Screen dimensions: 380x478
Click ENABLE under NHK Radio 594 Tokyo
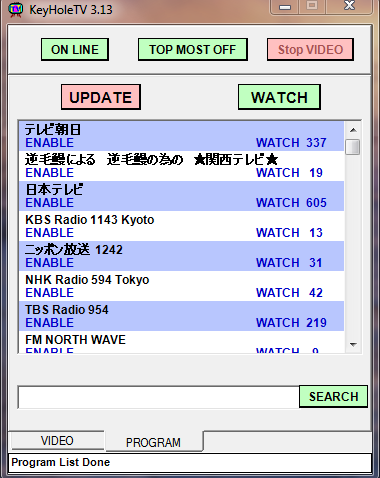pos(50,293)
